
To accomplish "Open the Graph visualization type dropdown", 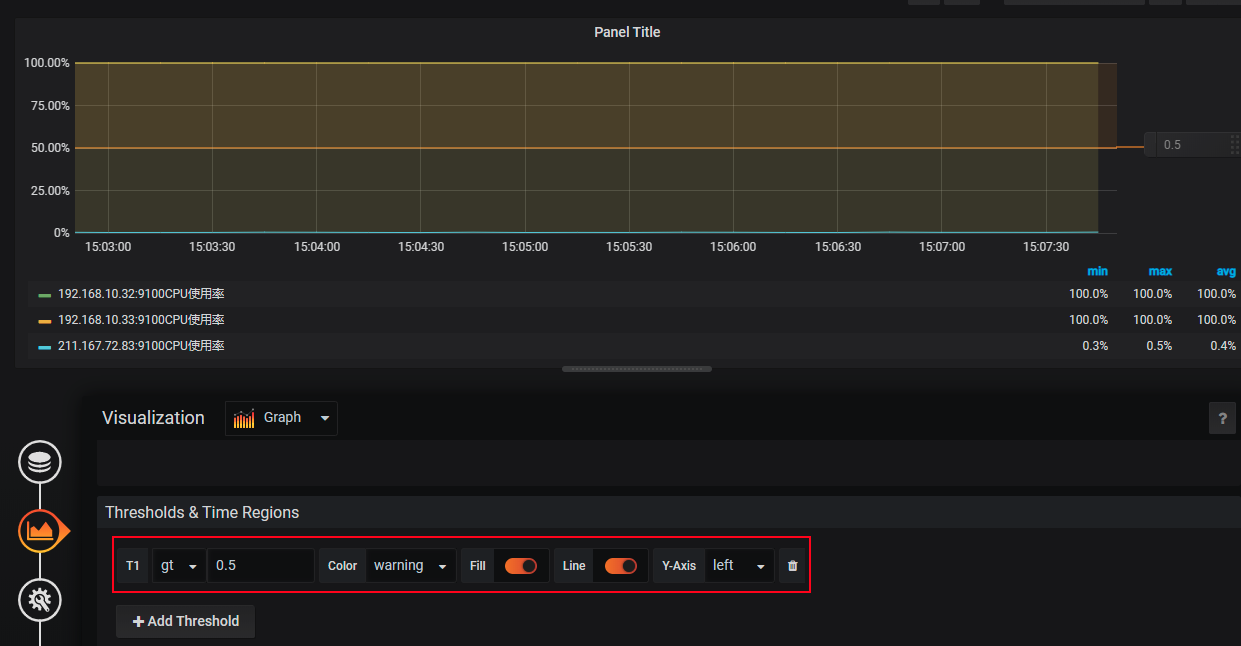I will 281,418.
